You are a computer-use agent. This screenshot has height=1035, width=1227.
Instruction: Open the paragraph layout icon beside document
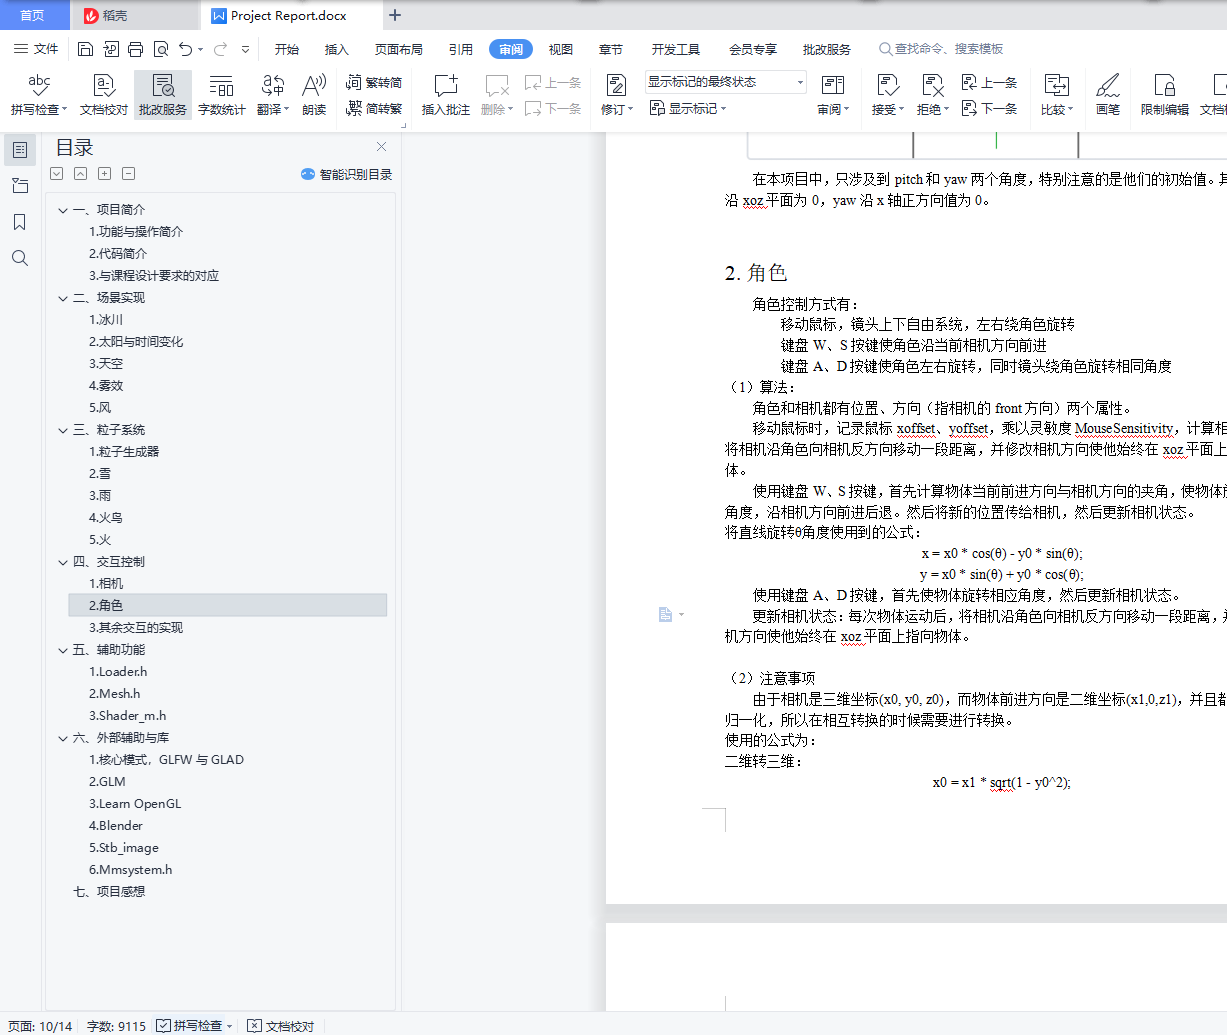(x=670, y=615)
